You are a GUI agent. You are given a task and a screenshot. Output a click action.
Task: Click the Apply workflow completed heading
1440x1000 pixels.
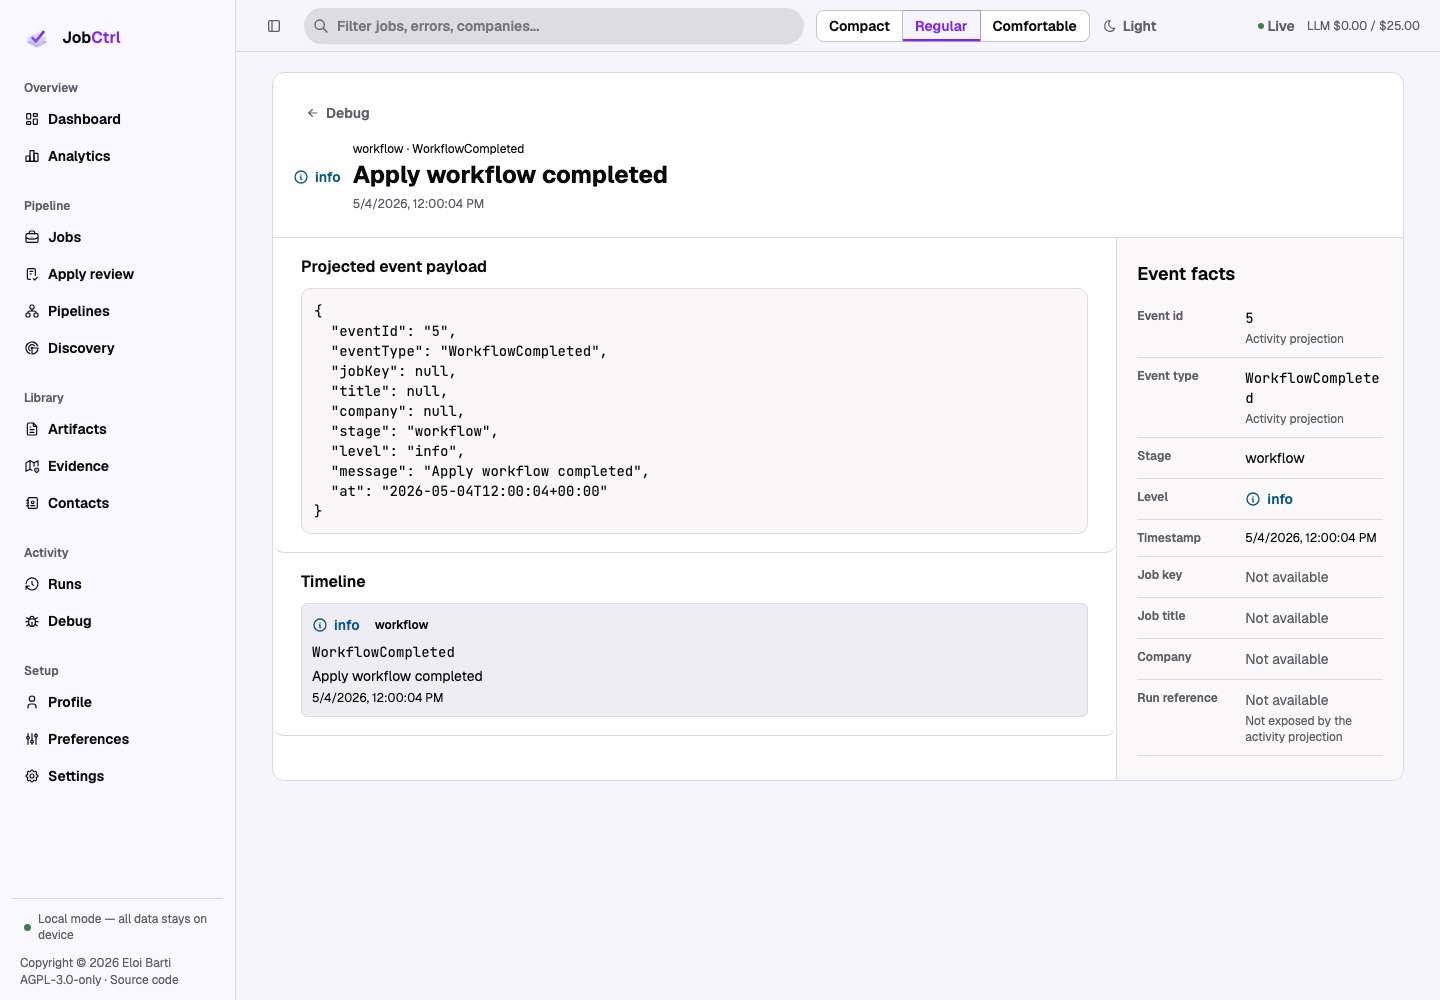point(510,175)
